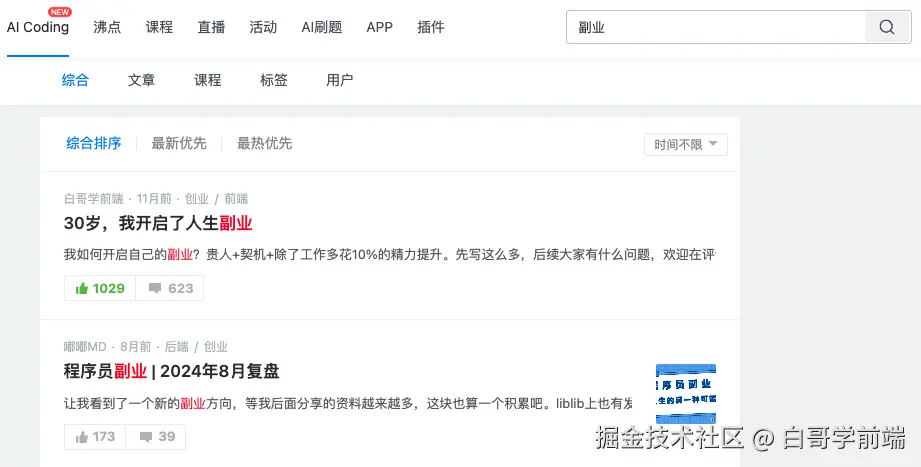This screenshot has height=467, width=921.
Task: Sort results by 综合排序
Action: [x=93, y=143]
